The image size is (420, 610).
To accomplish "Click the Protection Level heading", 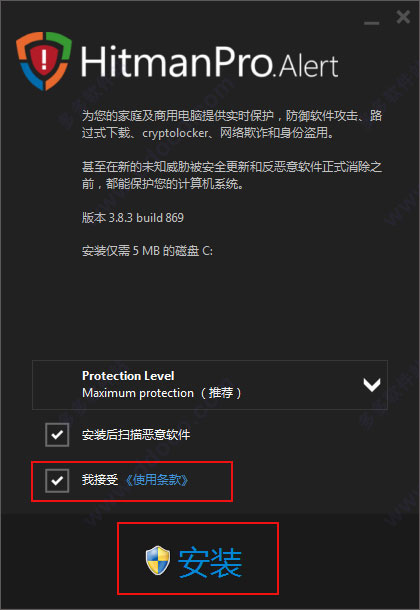I will point(128,376).
